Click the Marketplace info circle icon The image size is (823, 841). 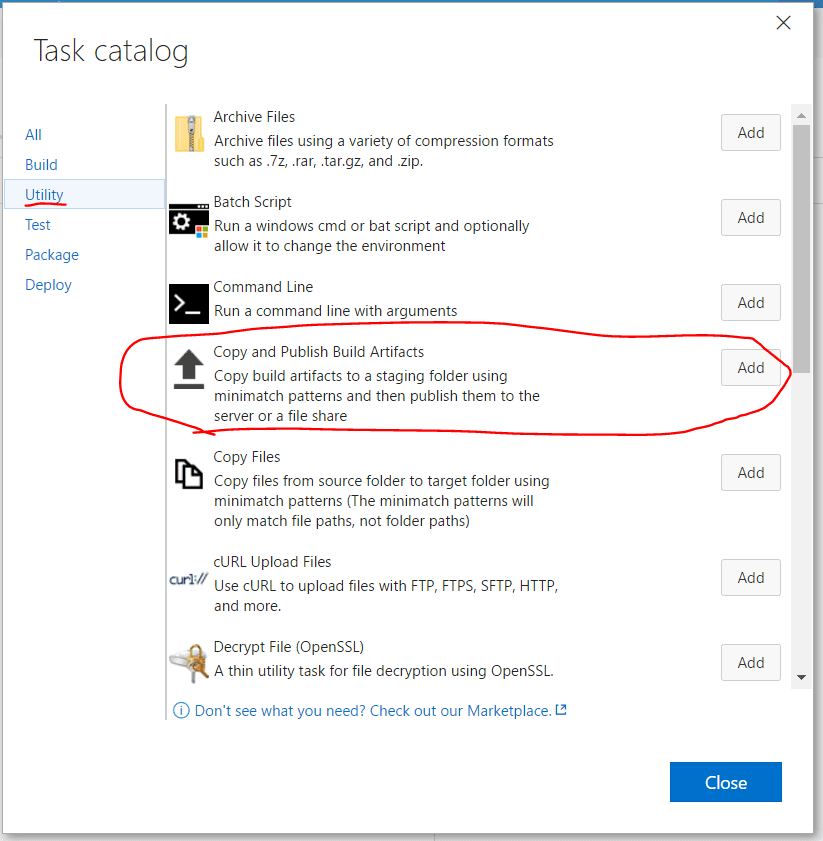point(181,711)
